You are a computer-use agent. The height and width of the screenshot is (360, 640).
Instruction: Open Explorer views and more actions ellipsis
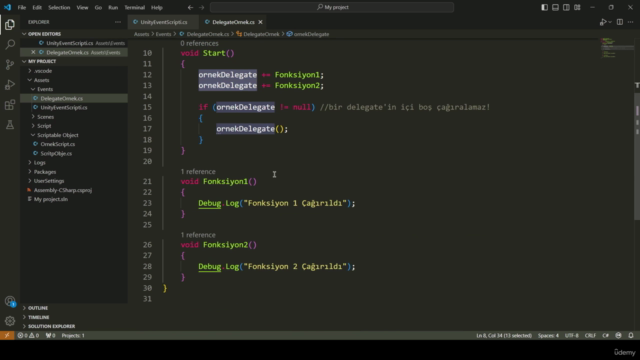[118, 22]
